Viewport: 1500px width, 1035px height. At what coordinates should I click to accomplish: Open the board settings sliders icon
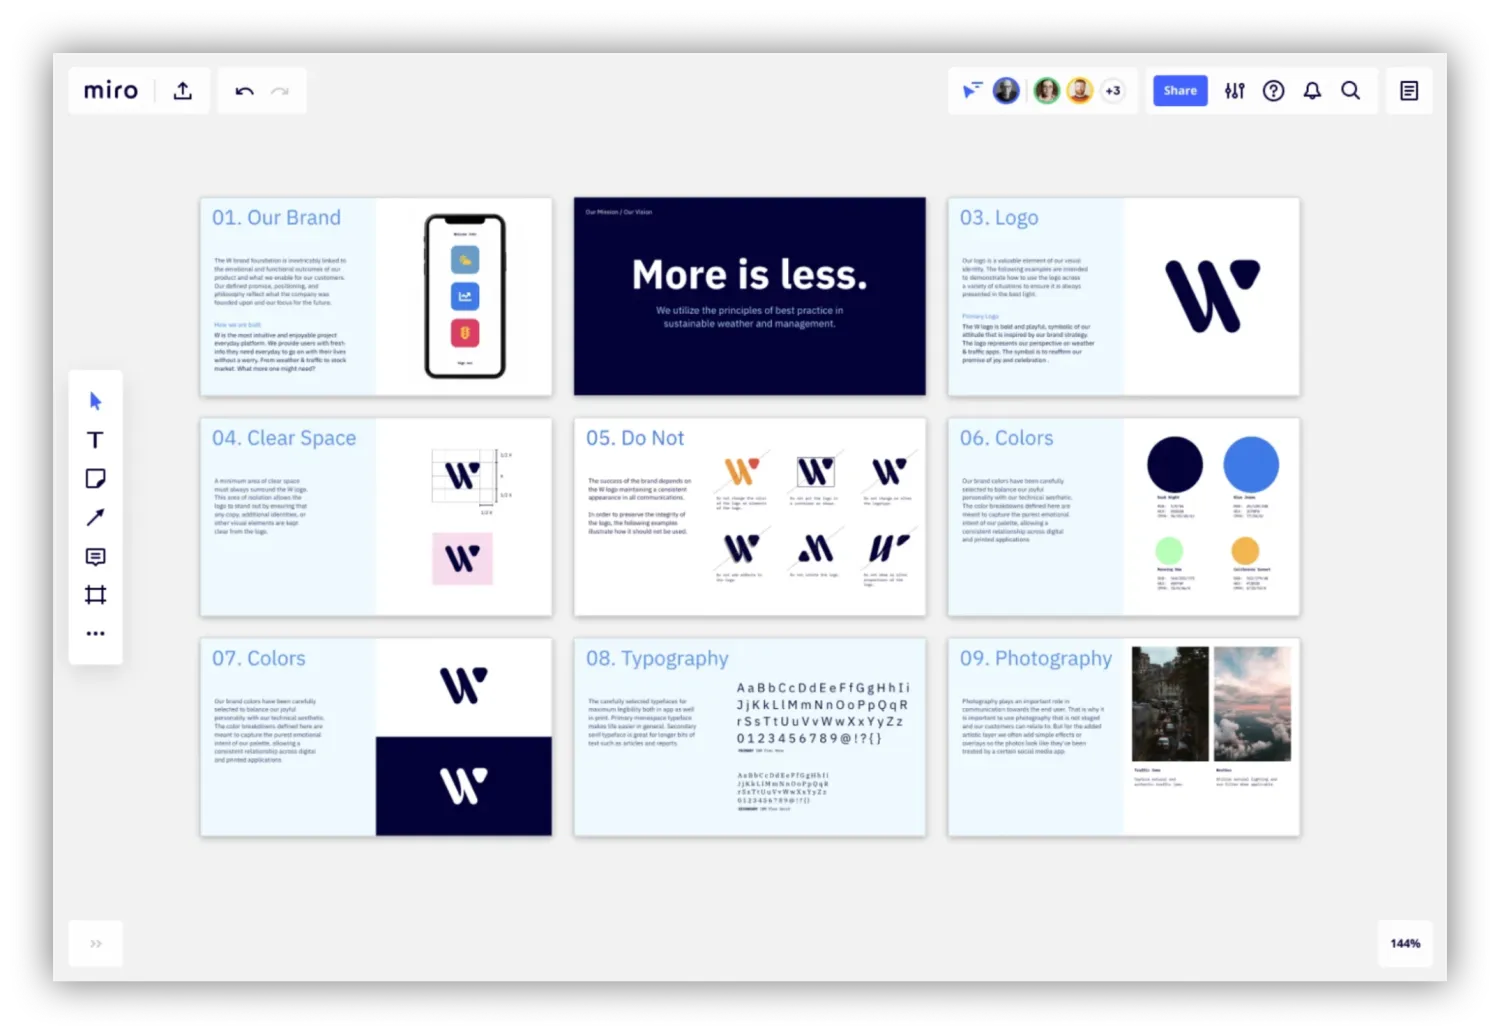[x=1235, y=91]
